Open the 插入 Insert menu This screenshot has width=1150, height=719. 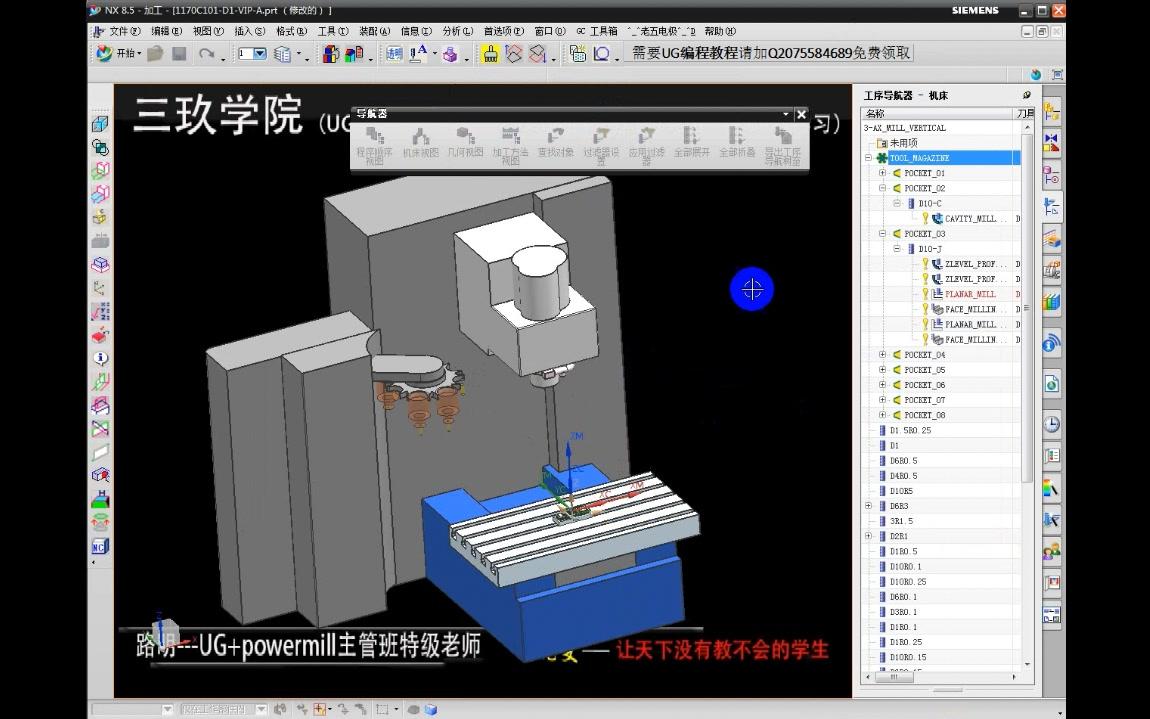pos(249,31)
